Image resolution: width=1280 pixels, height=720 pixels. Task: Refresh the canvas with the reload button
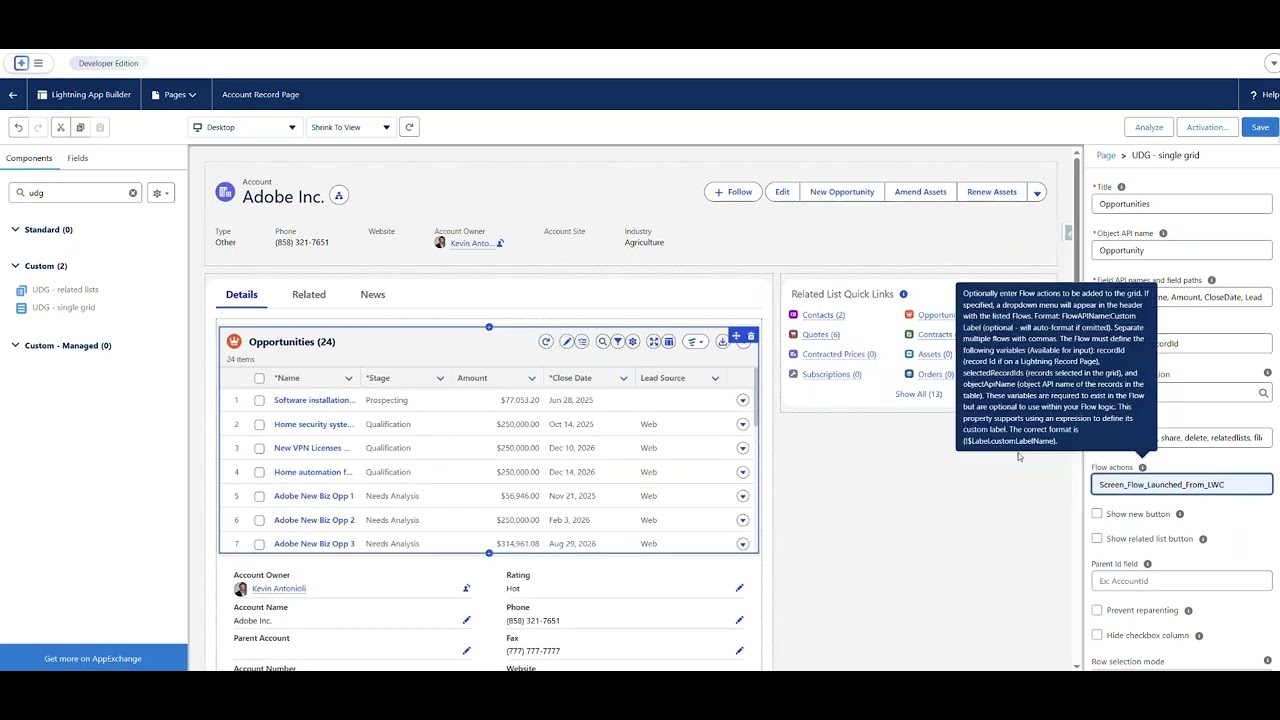pyautogui.click(x=408, y=127)
